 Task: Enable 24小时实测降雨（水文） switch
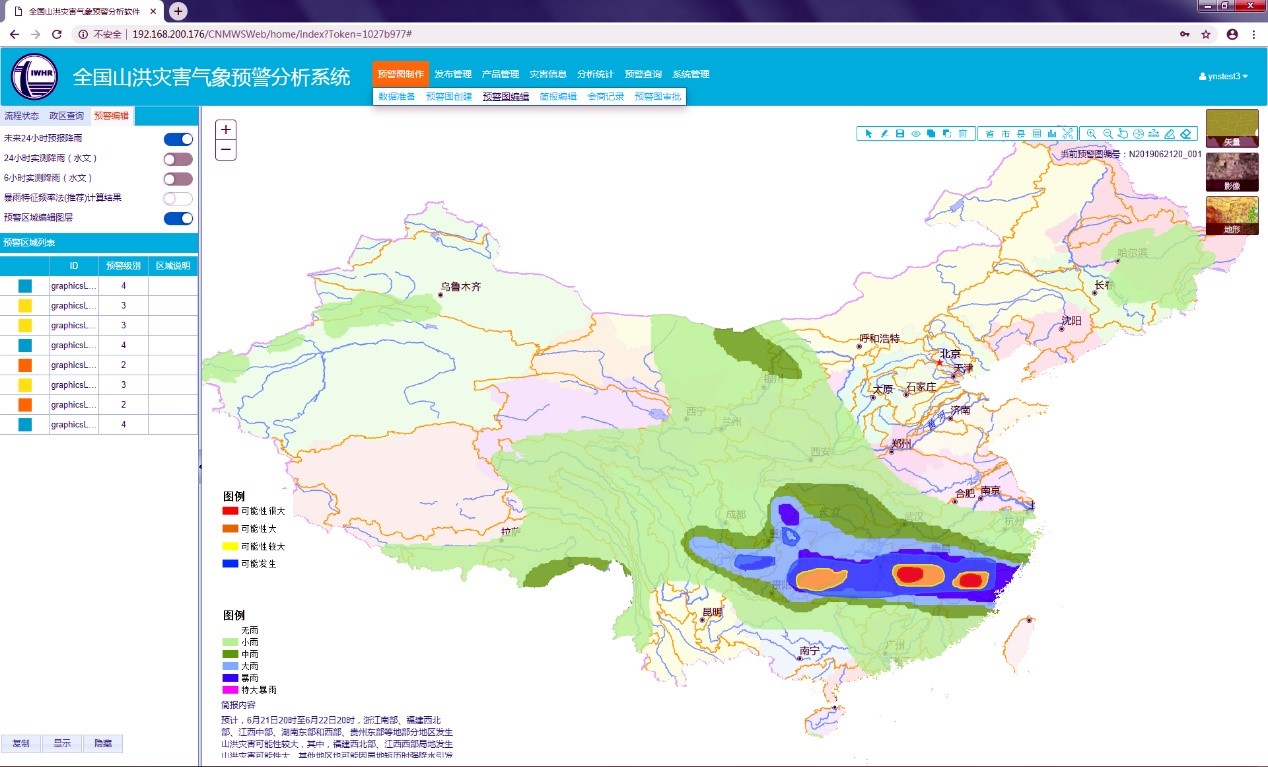(178, 159)
